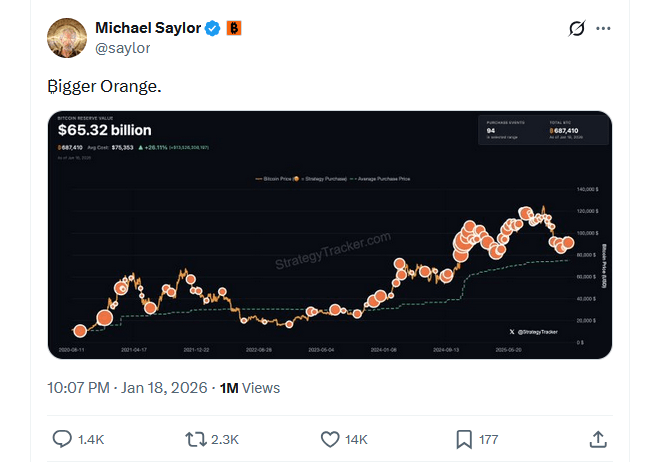Open Michael Saylor's profile picture
This screenshot has height=462, width=647.
[67, 37]
